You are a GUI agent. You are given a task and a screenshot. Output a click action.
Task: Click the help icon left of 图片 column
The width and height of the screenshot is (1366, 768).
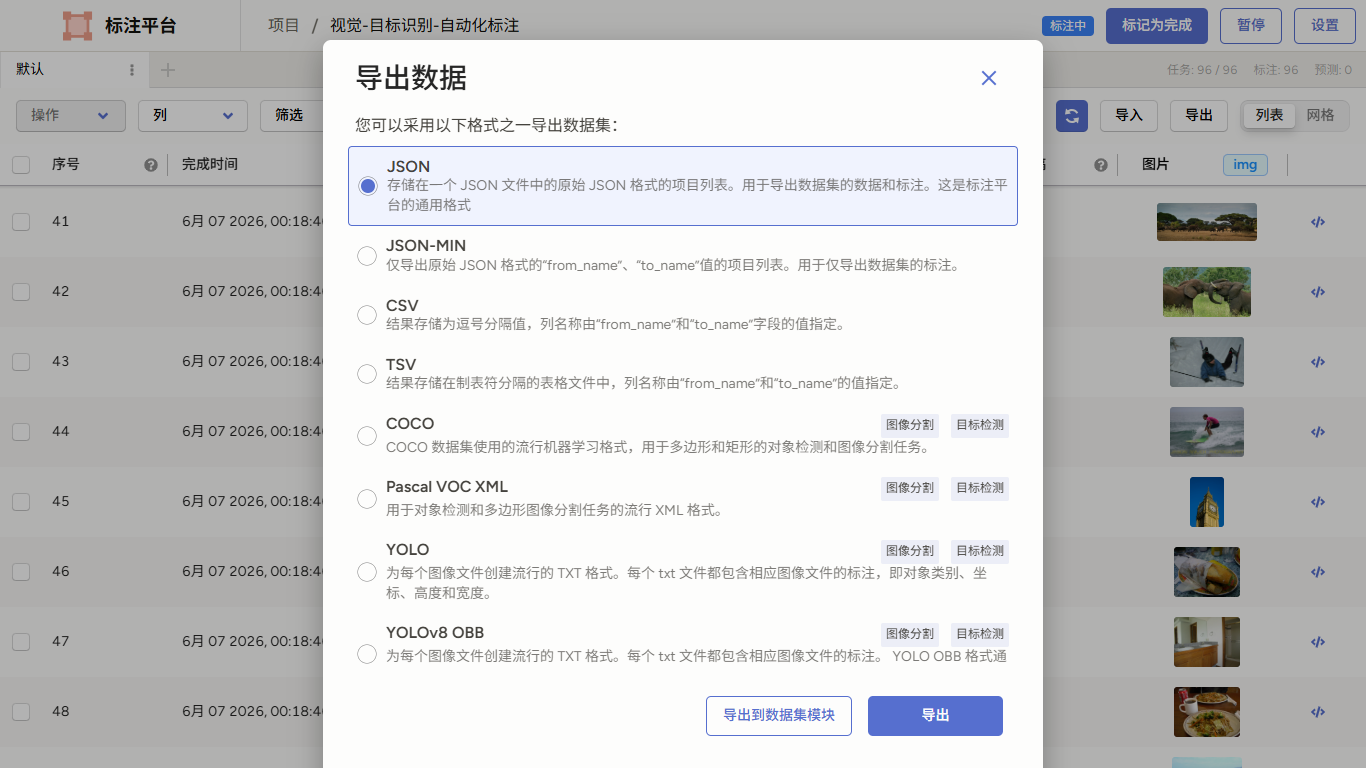pyautogui.click(x=1101, y=165)
